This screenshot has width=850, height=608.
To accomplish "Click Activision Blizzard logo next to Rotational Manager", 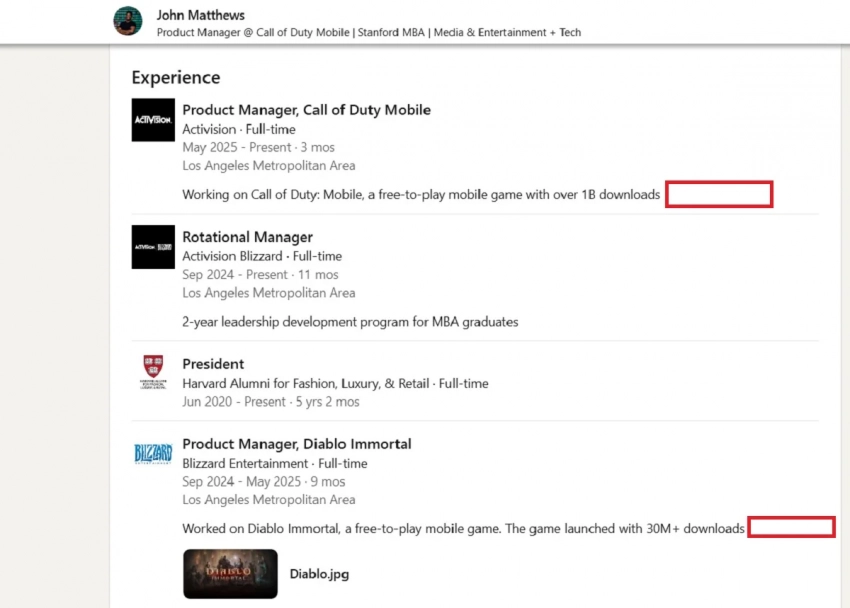I will click(153, 247).
